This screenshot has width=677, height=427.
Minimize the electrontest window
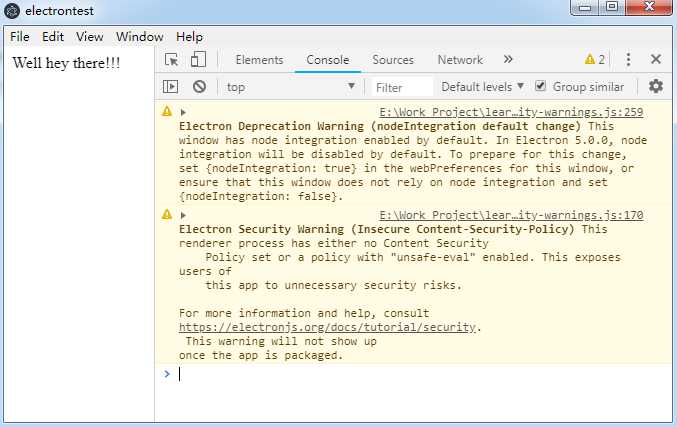(585, 7)
